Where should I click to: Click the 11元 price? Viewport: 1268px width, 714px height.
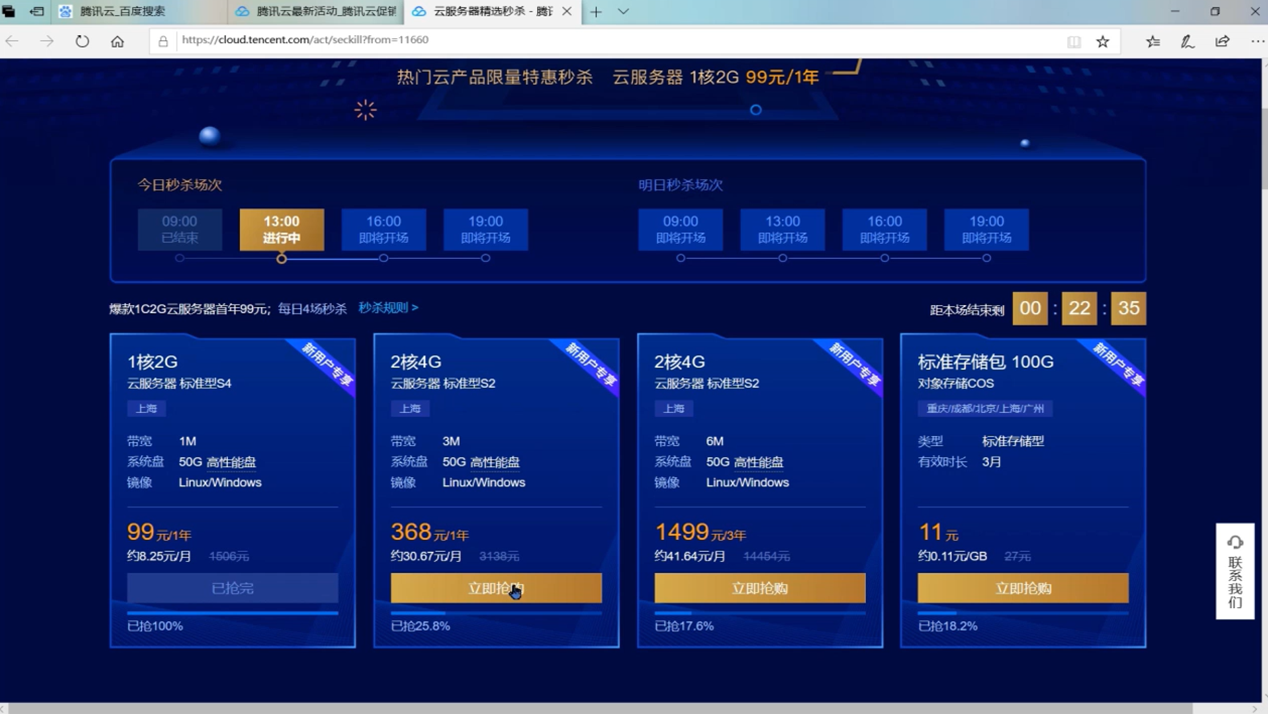[938, 533]
